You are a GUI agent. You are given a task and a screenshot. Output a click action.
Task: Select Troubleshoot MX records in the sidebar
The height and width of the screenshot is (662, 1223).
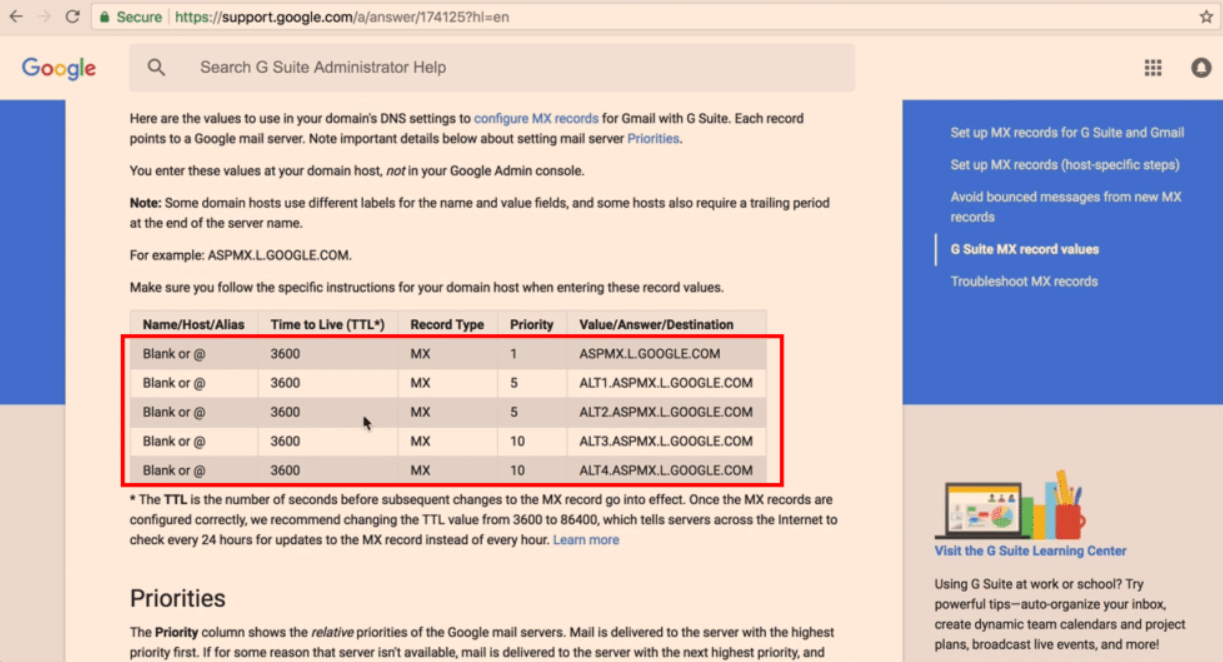[x=1026, y=282]
